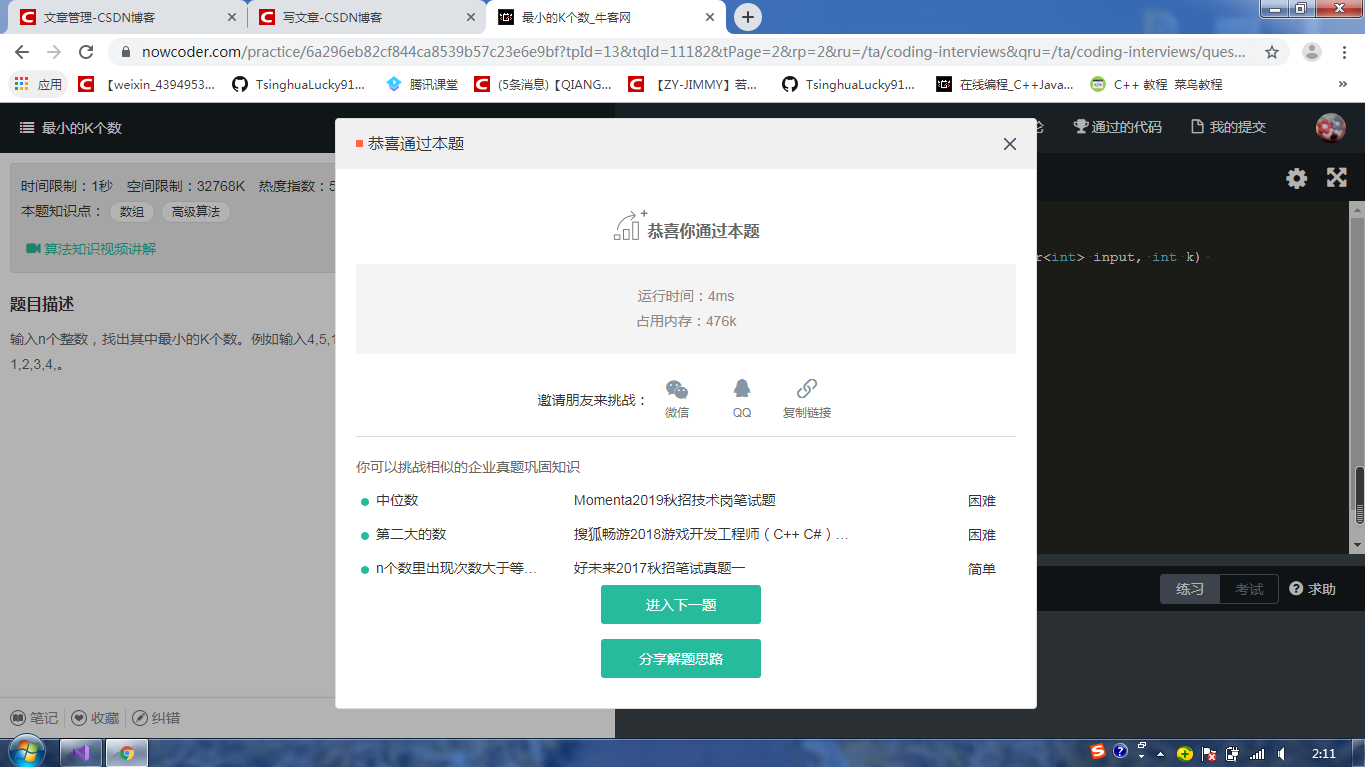Screen dimensions: 1365x767
Task: Share the result via QQ
Action: pos(741,392)
